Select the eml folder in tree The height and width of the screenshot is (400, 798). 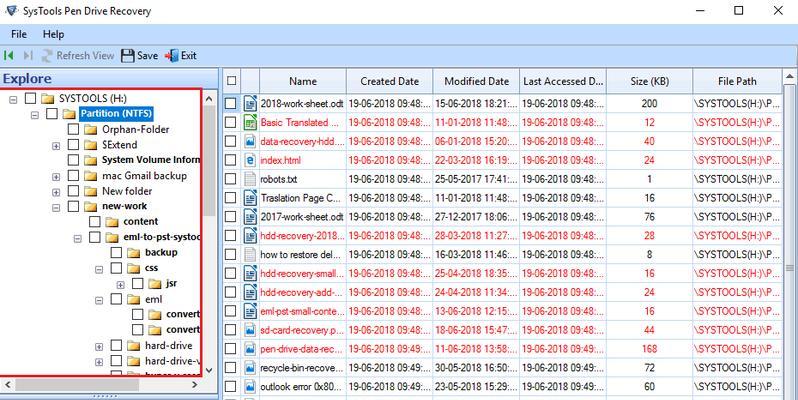click(153, 299)
